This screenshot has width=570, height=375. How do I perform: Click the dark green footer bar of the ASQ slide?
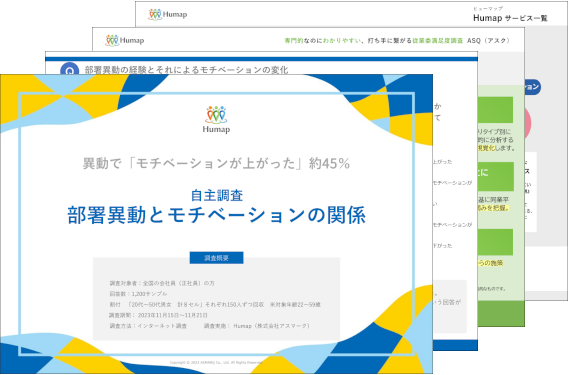[501, 313]
